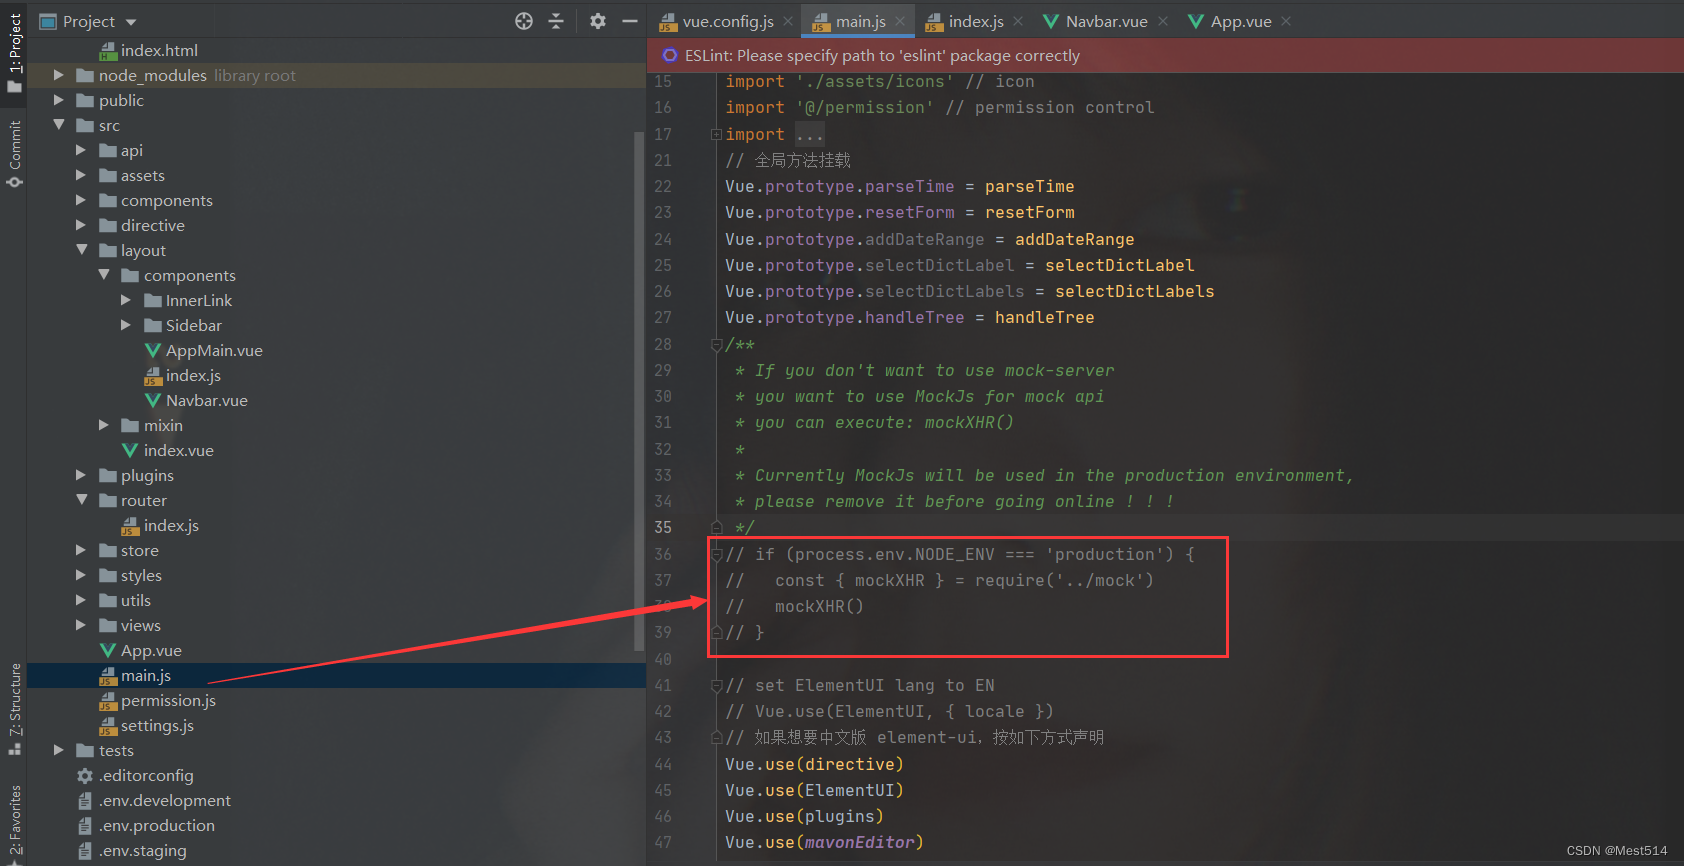Open the Favorites tool window

14,820
